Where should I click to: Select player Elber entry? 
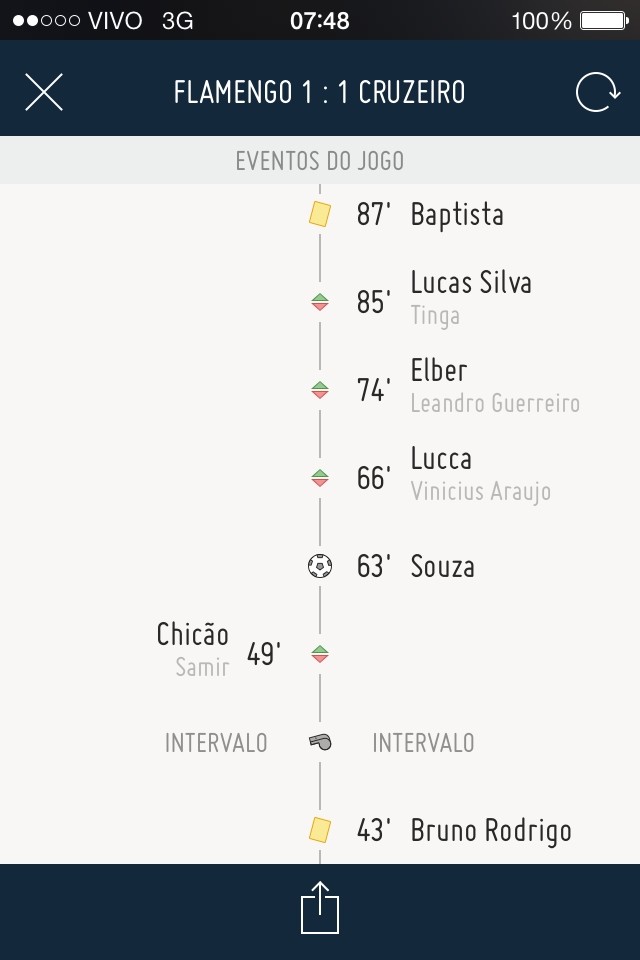pos(439,371)
